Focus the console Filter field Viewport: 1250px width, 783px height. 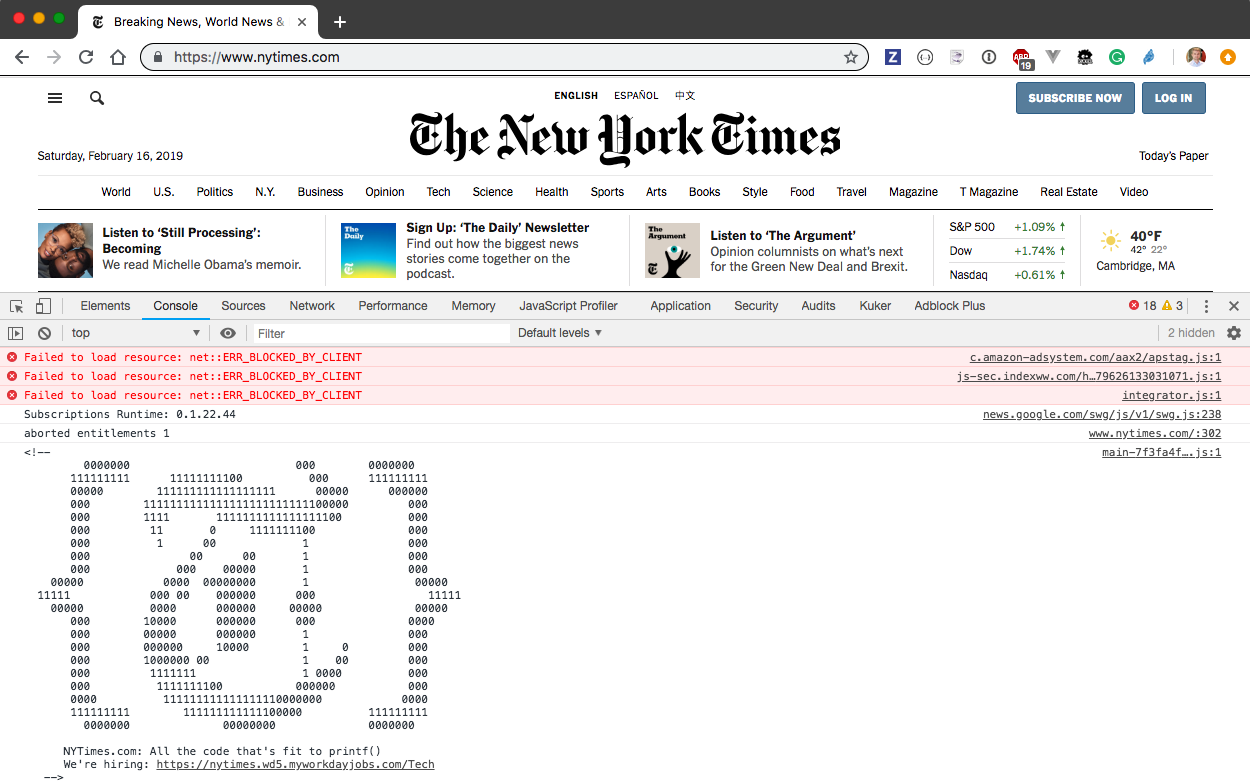[380, 333]
